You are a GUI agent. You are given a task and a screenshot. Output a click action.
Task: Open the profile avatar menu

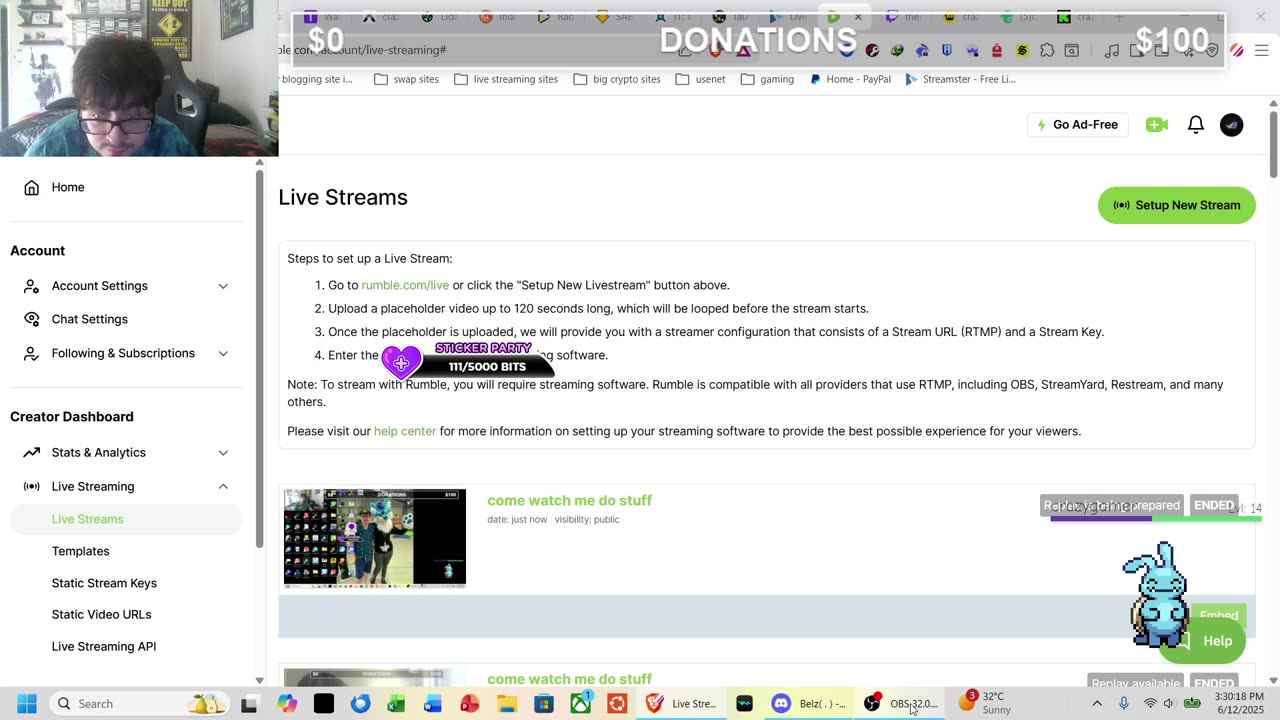1232,125
